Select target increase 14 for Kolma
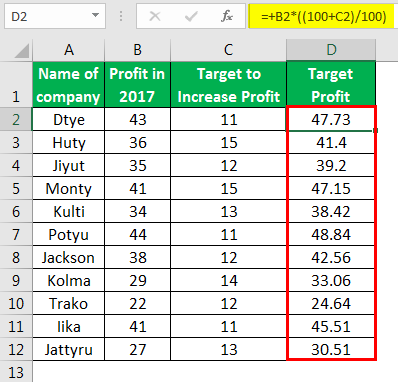This screenshot has width=398, height=382. point(228,280)
